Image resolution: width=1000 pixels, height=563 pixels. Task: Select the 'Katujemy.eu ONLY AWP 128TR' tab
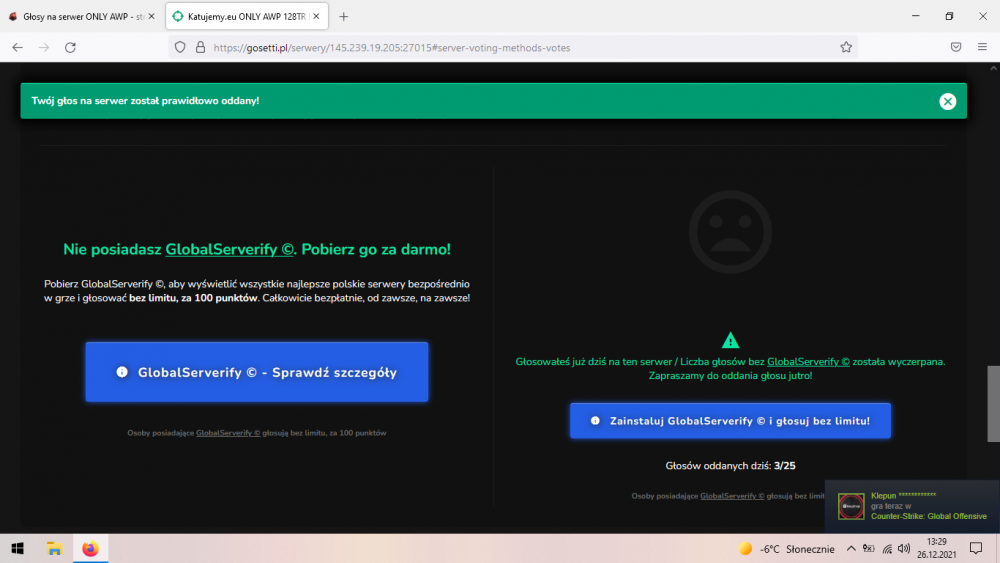click(247, 17)
